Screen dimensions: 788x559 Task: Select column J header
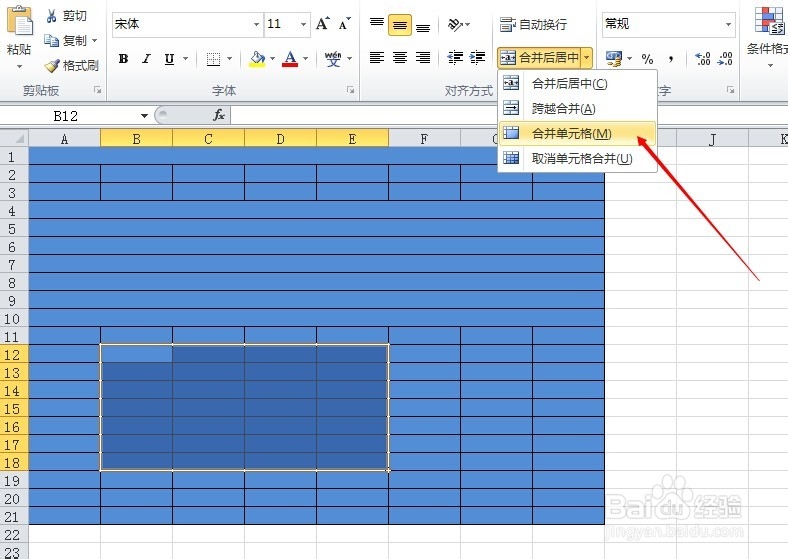coord(712,139)
